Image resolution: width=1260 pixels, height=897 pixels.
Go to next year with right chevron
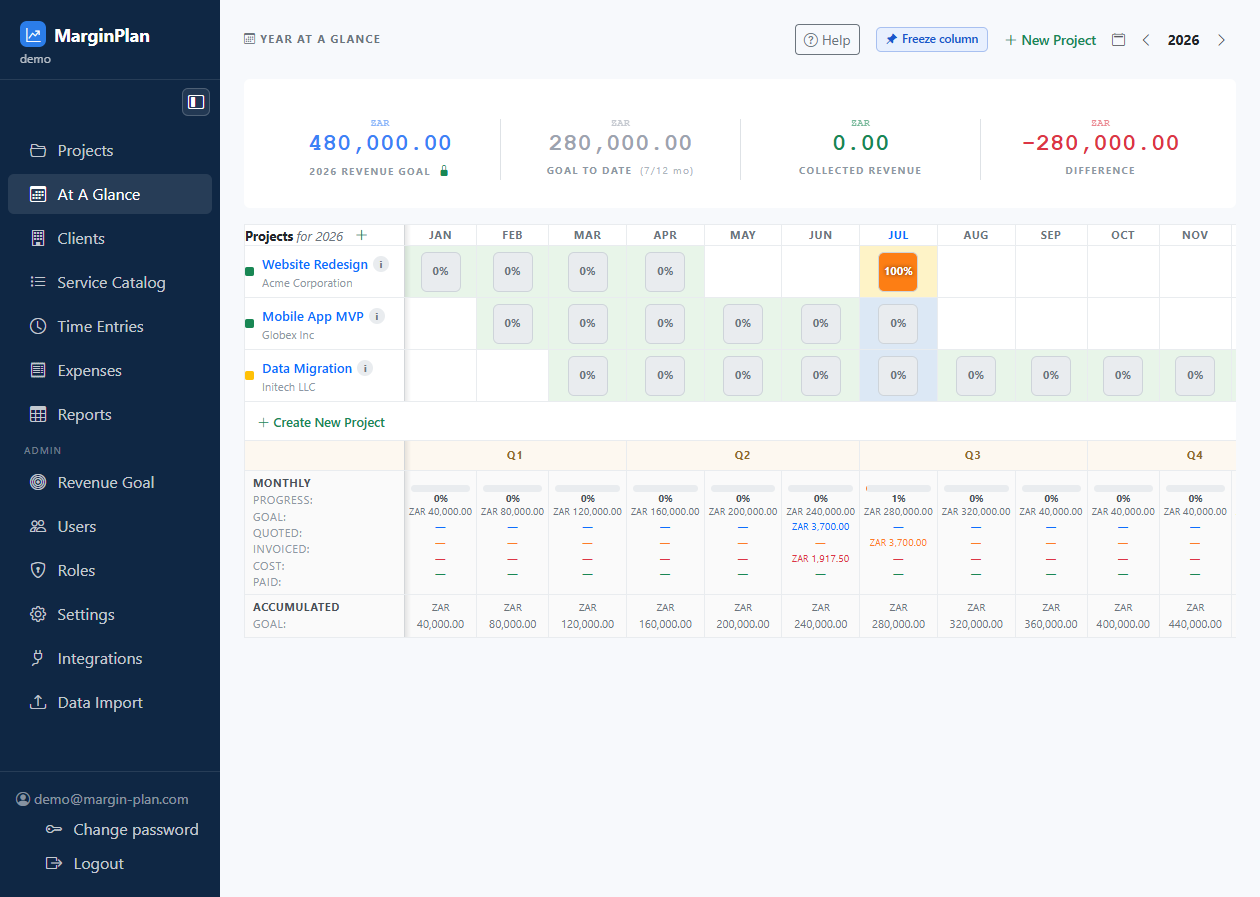coord(1221,40)
